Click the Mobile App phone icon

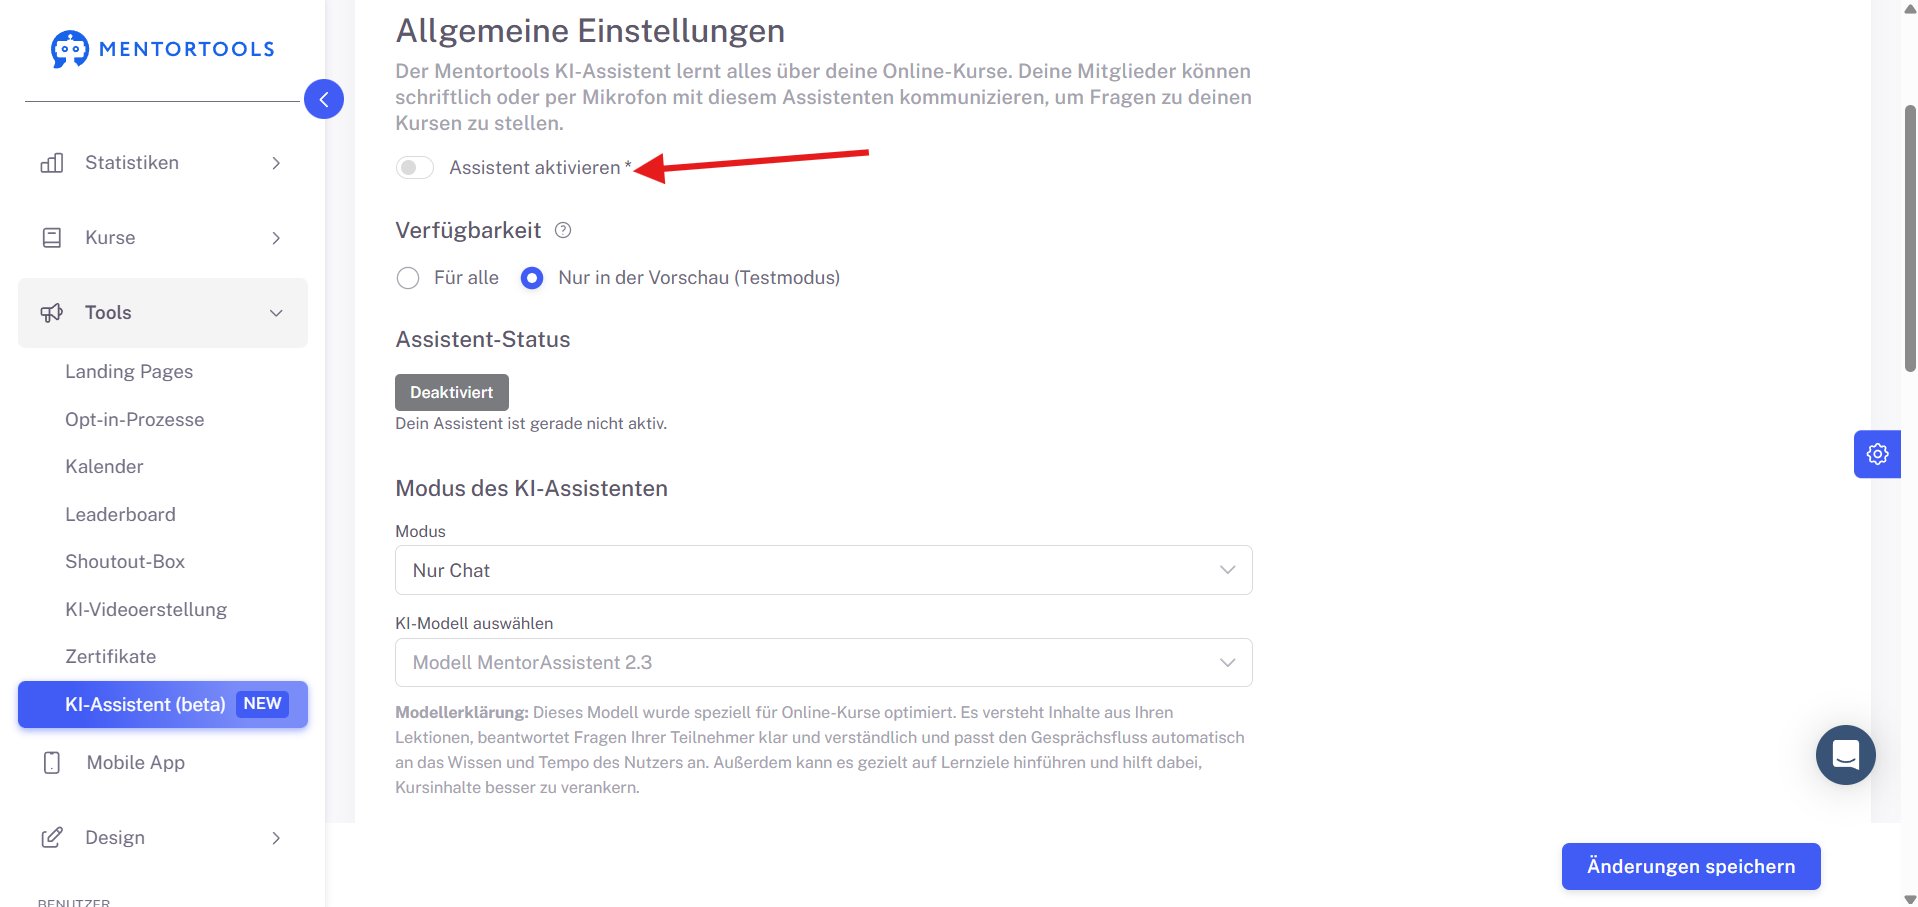click(52, 763)
